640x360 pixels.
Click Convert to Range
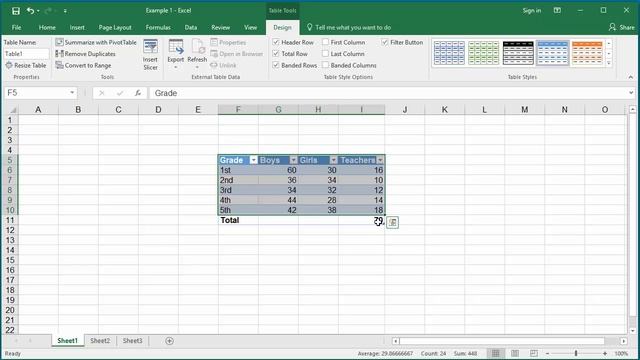tap(83, 65)
